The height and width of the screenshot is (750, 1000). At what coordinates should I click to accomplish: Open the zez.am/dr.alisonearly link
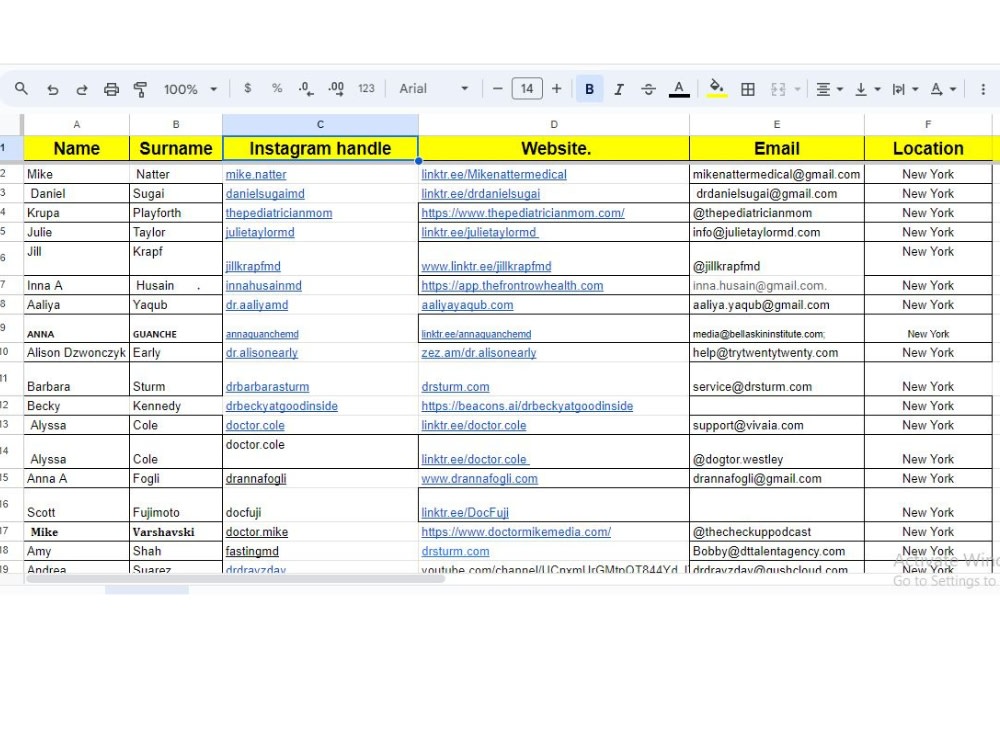click(478, 353)
